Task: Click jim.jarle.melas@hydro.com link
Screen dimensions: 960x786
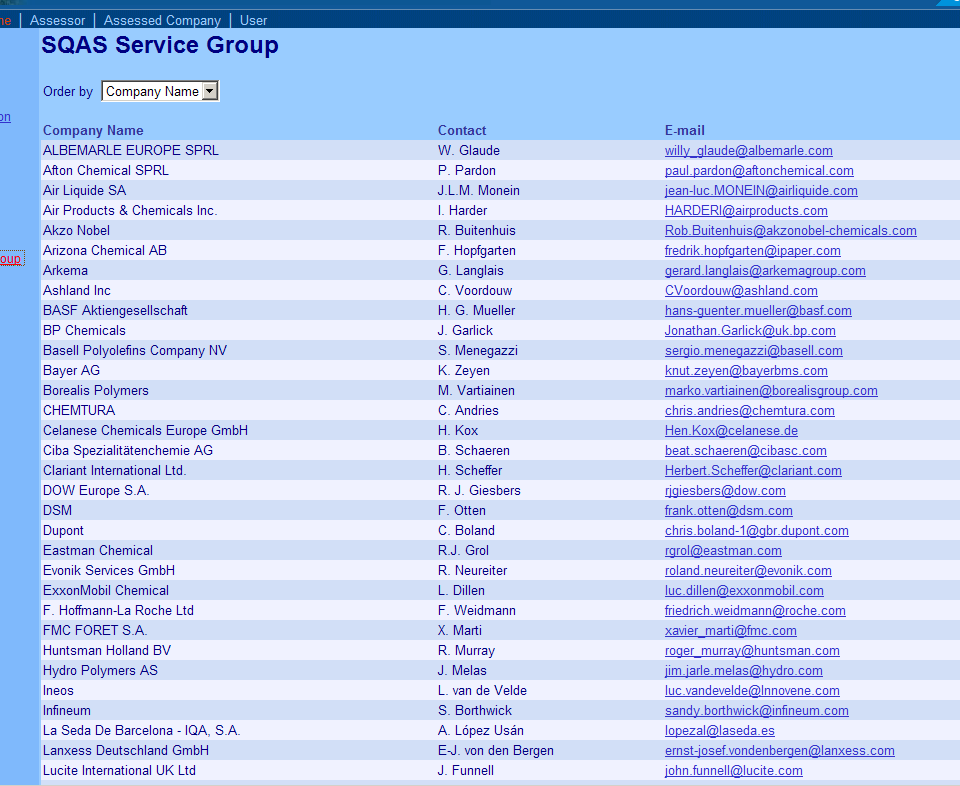Action: pyautogui.click(x=743, y=670)
